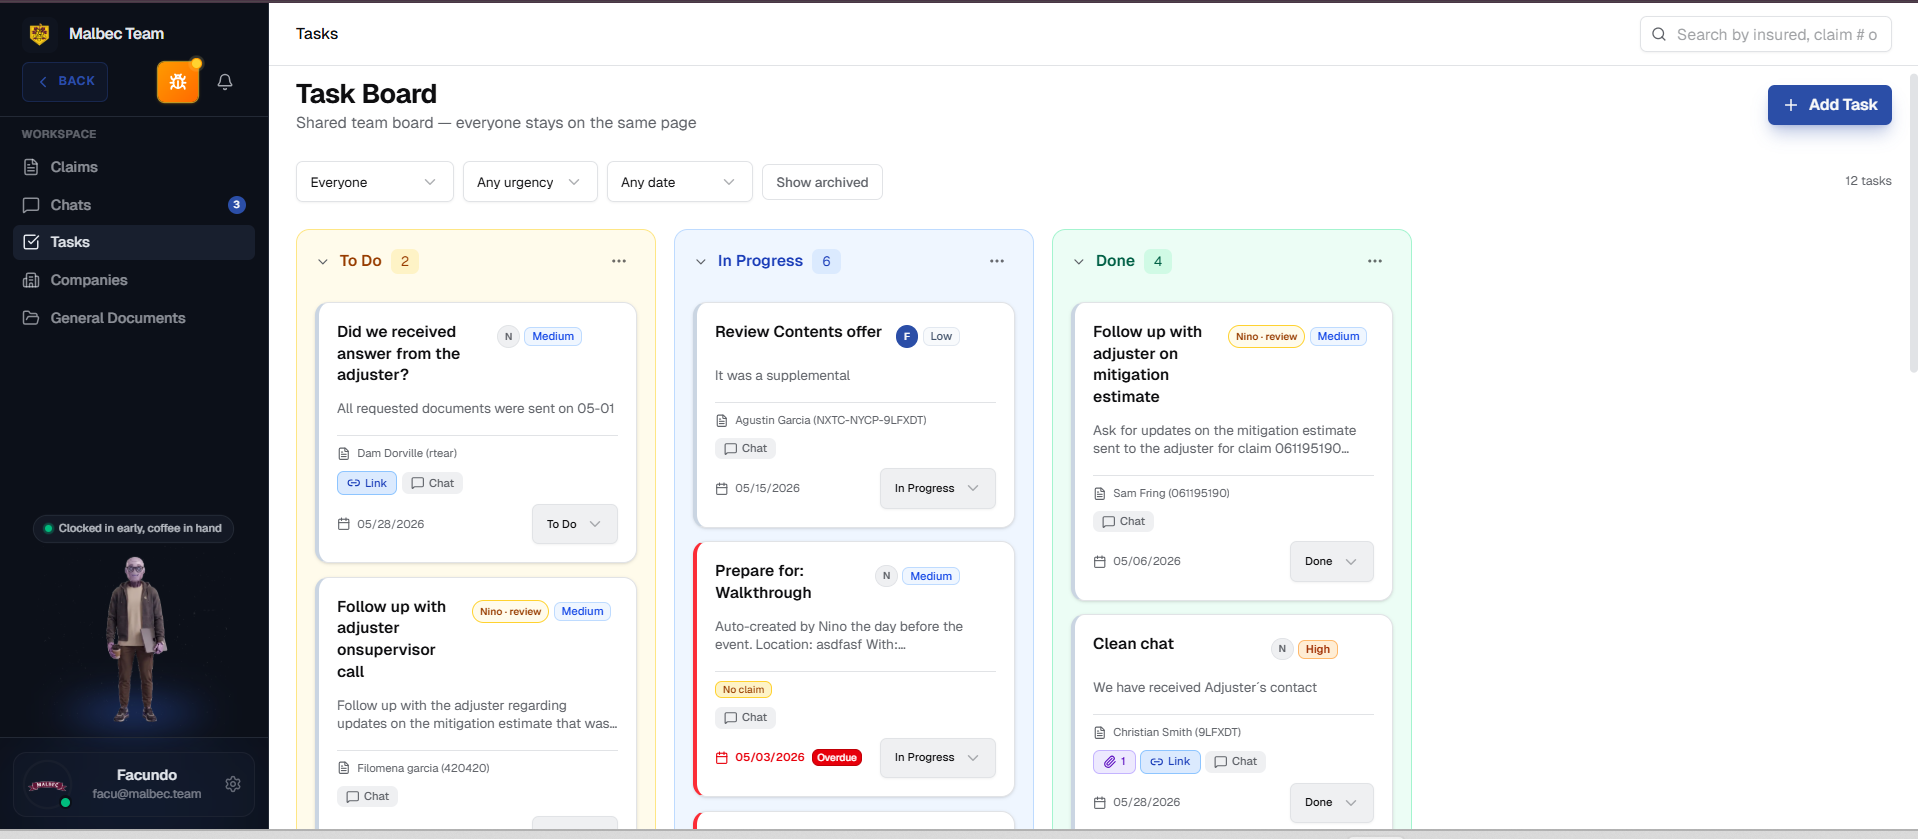Open Companies in sidebar

(x=134, y=280)
